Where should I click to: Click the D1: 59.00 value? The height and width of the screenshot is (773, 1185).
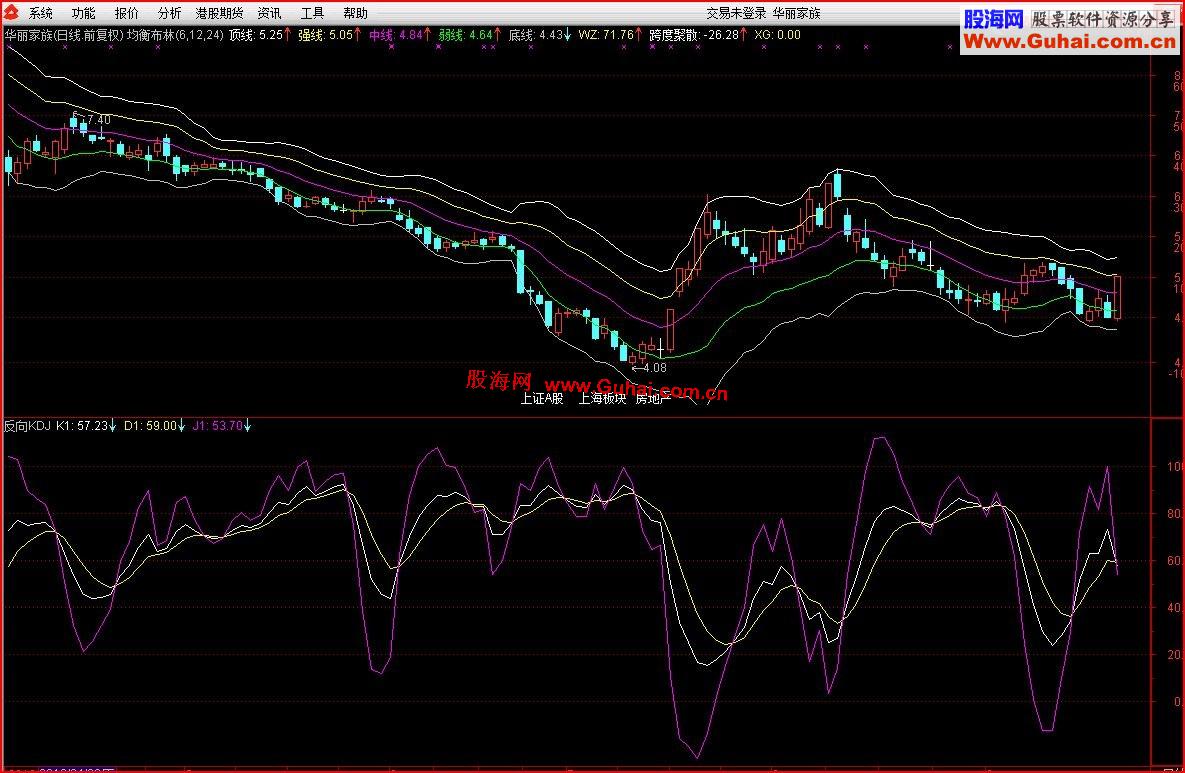pos(150,426)
